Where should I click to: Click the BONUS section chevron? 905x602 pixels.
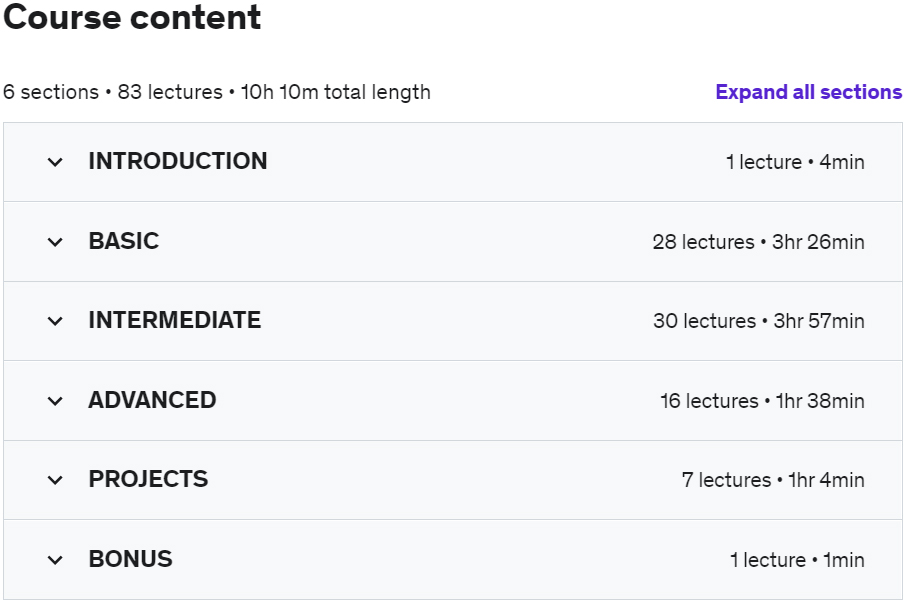point(55,560)
